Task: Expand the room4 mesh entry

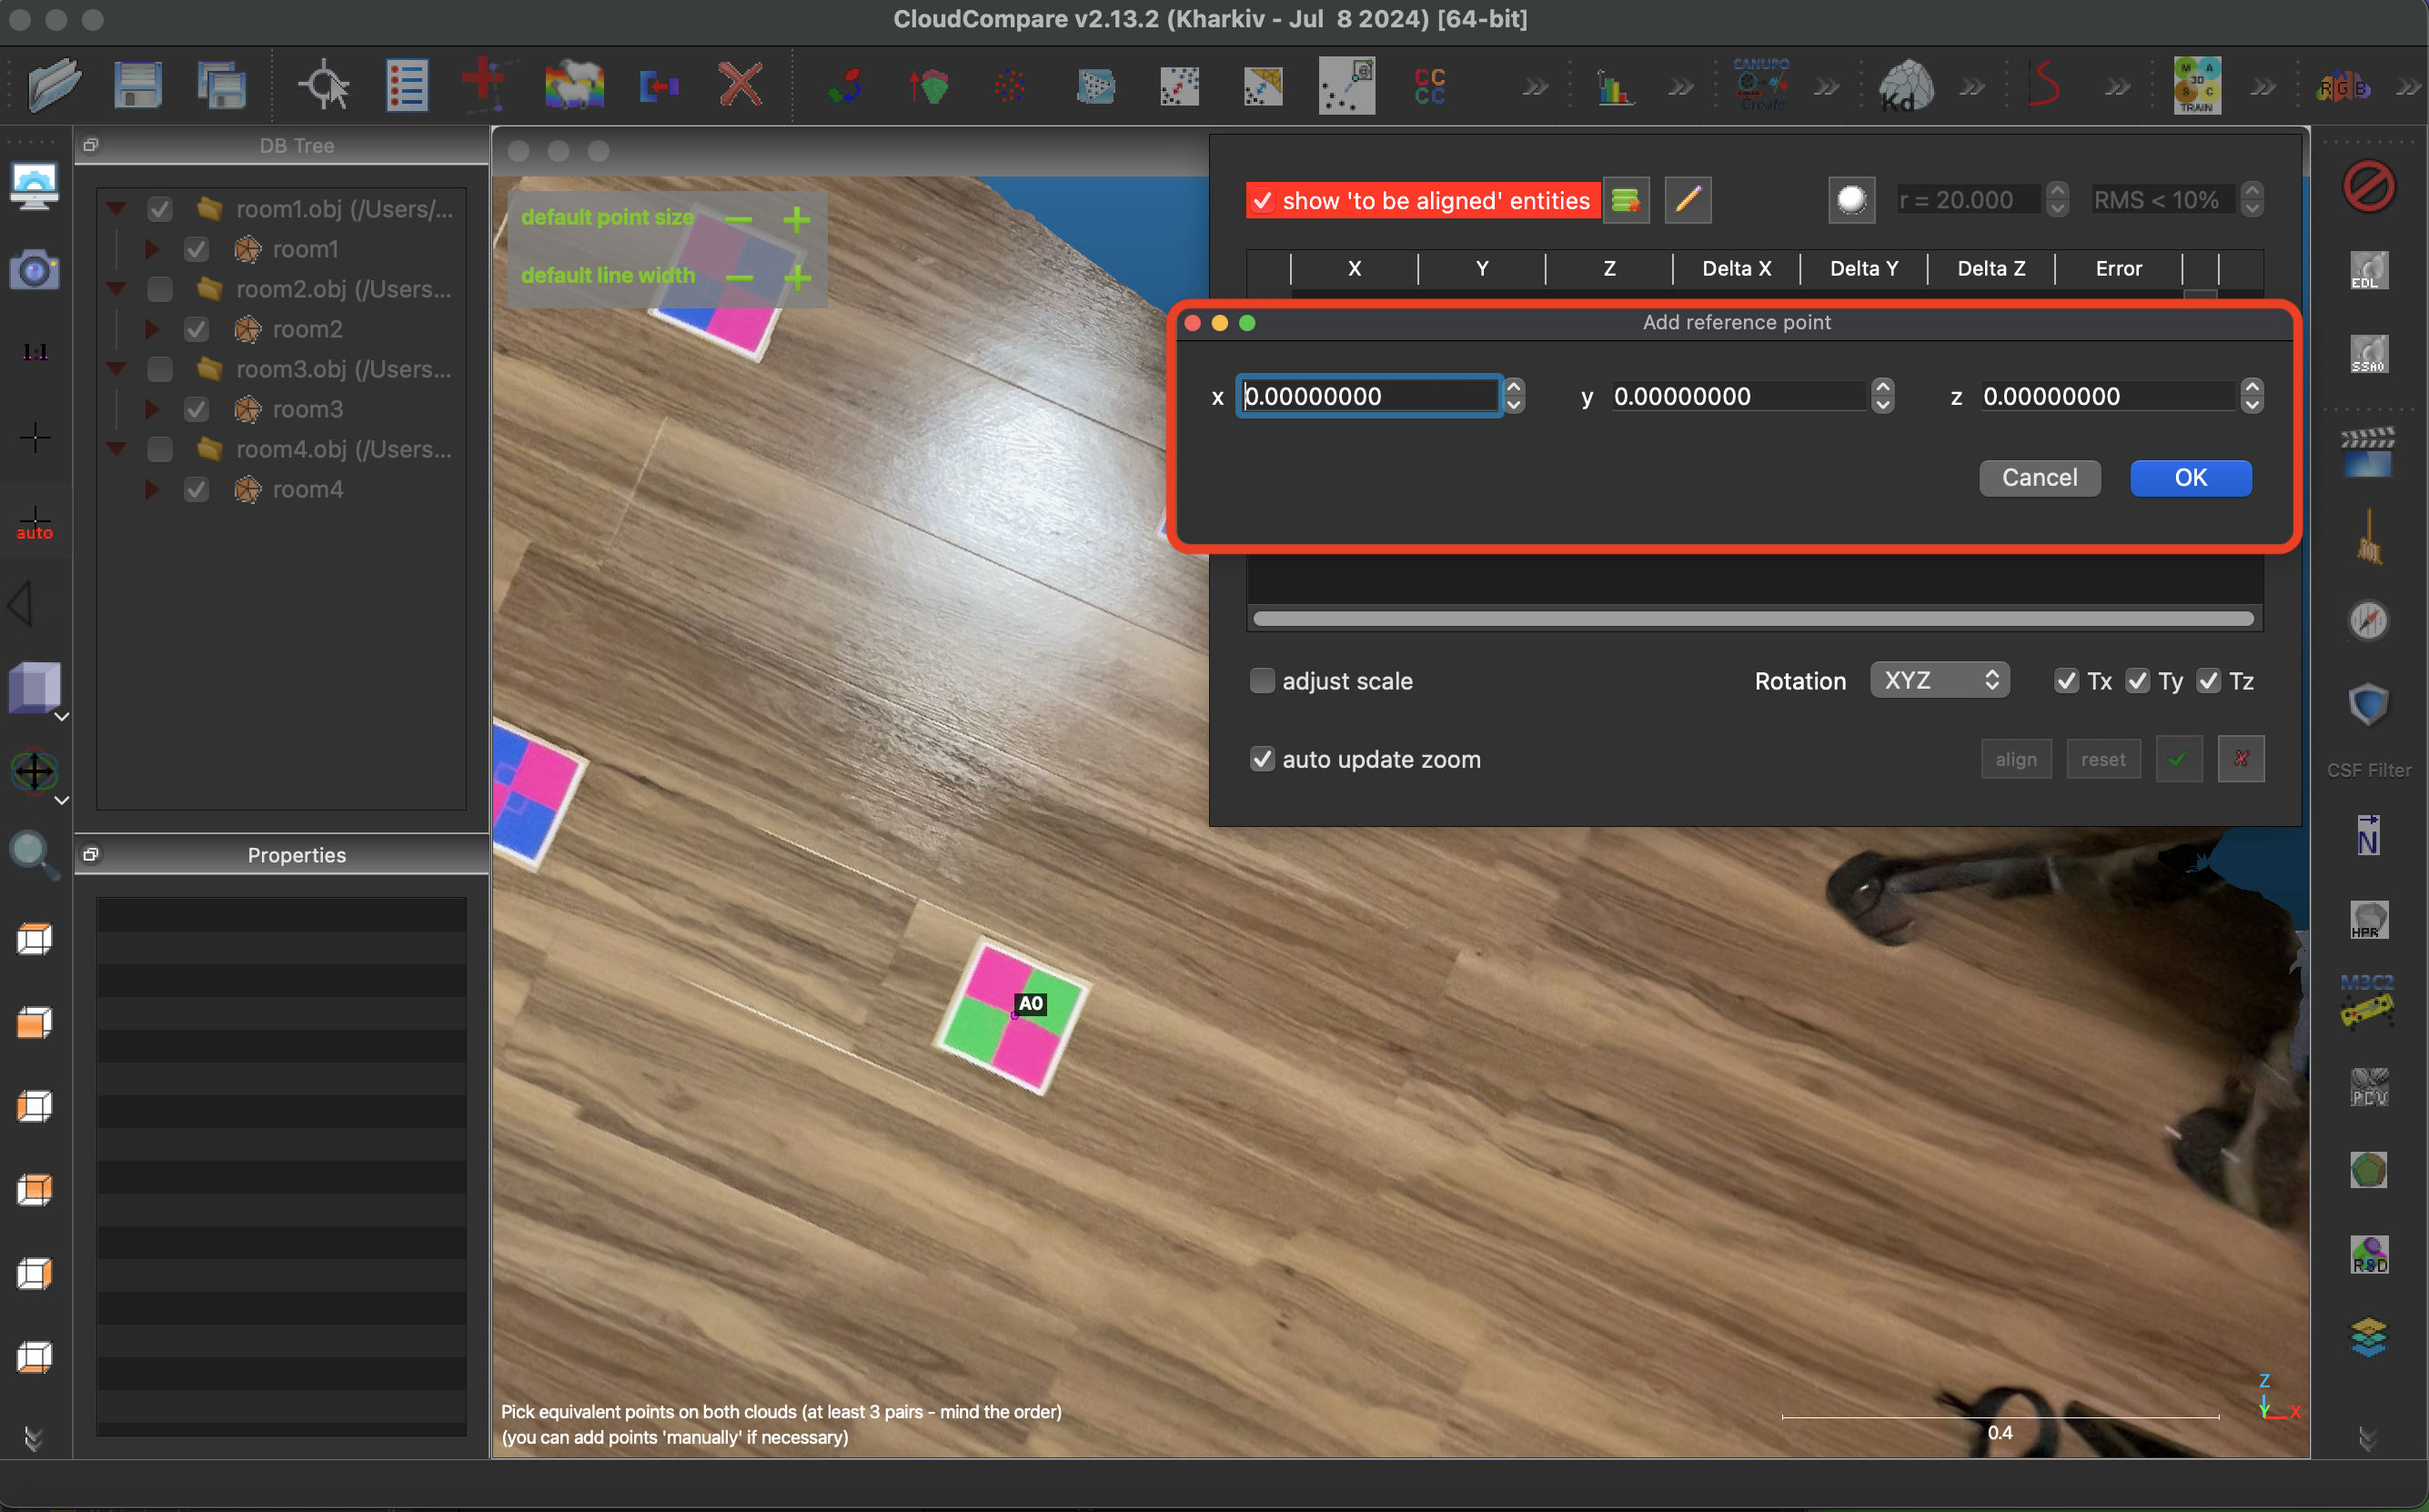Action: pos(152,489)
